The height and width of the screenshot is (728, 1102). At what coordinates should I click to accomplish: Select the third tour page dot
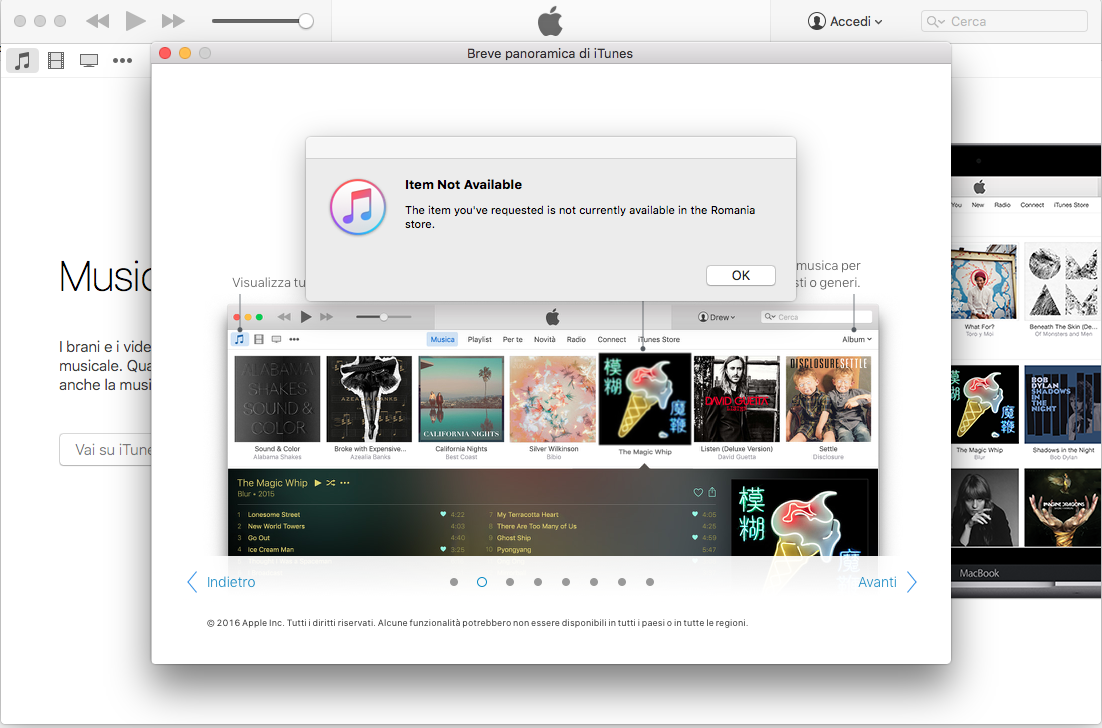[510, 582]
